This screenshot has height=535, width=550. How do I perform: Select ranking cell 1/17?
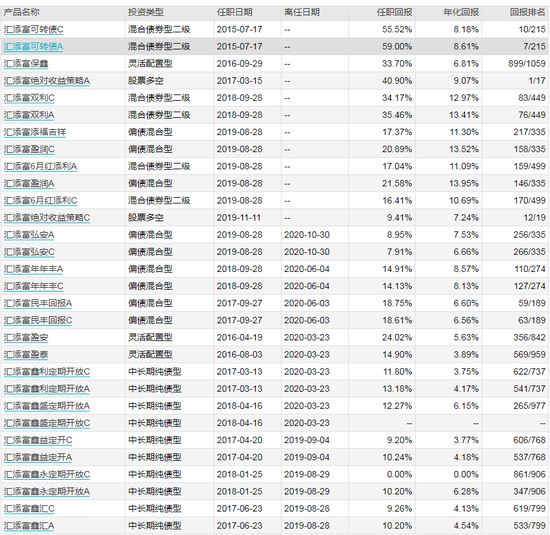(x=537, y=81)
